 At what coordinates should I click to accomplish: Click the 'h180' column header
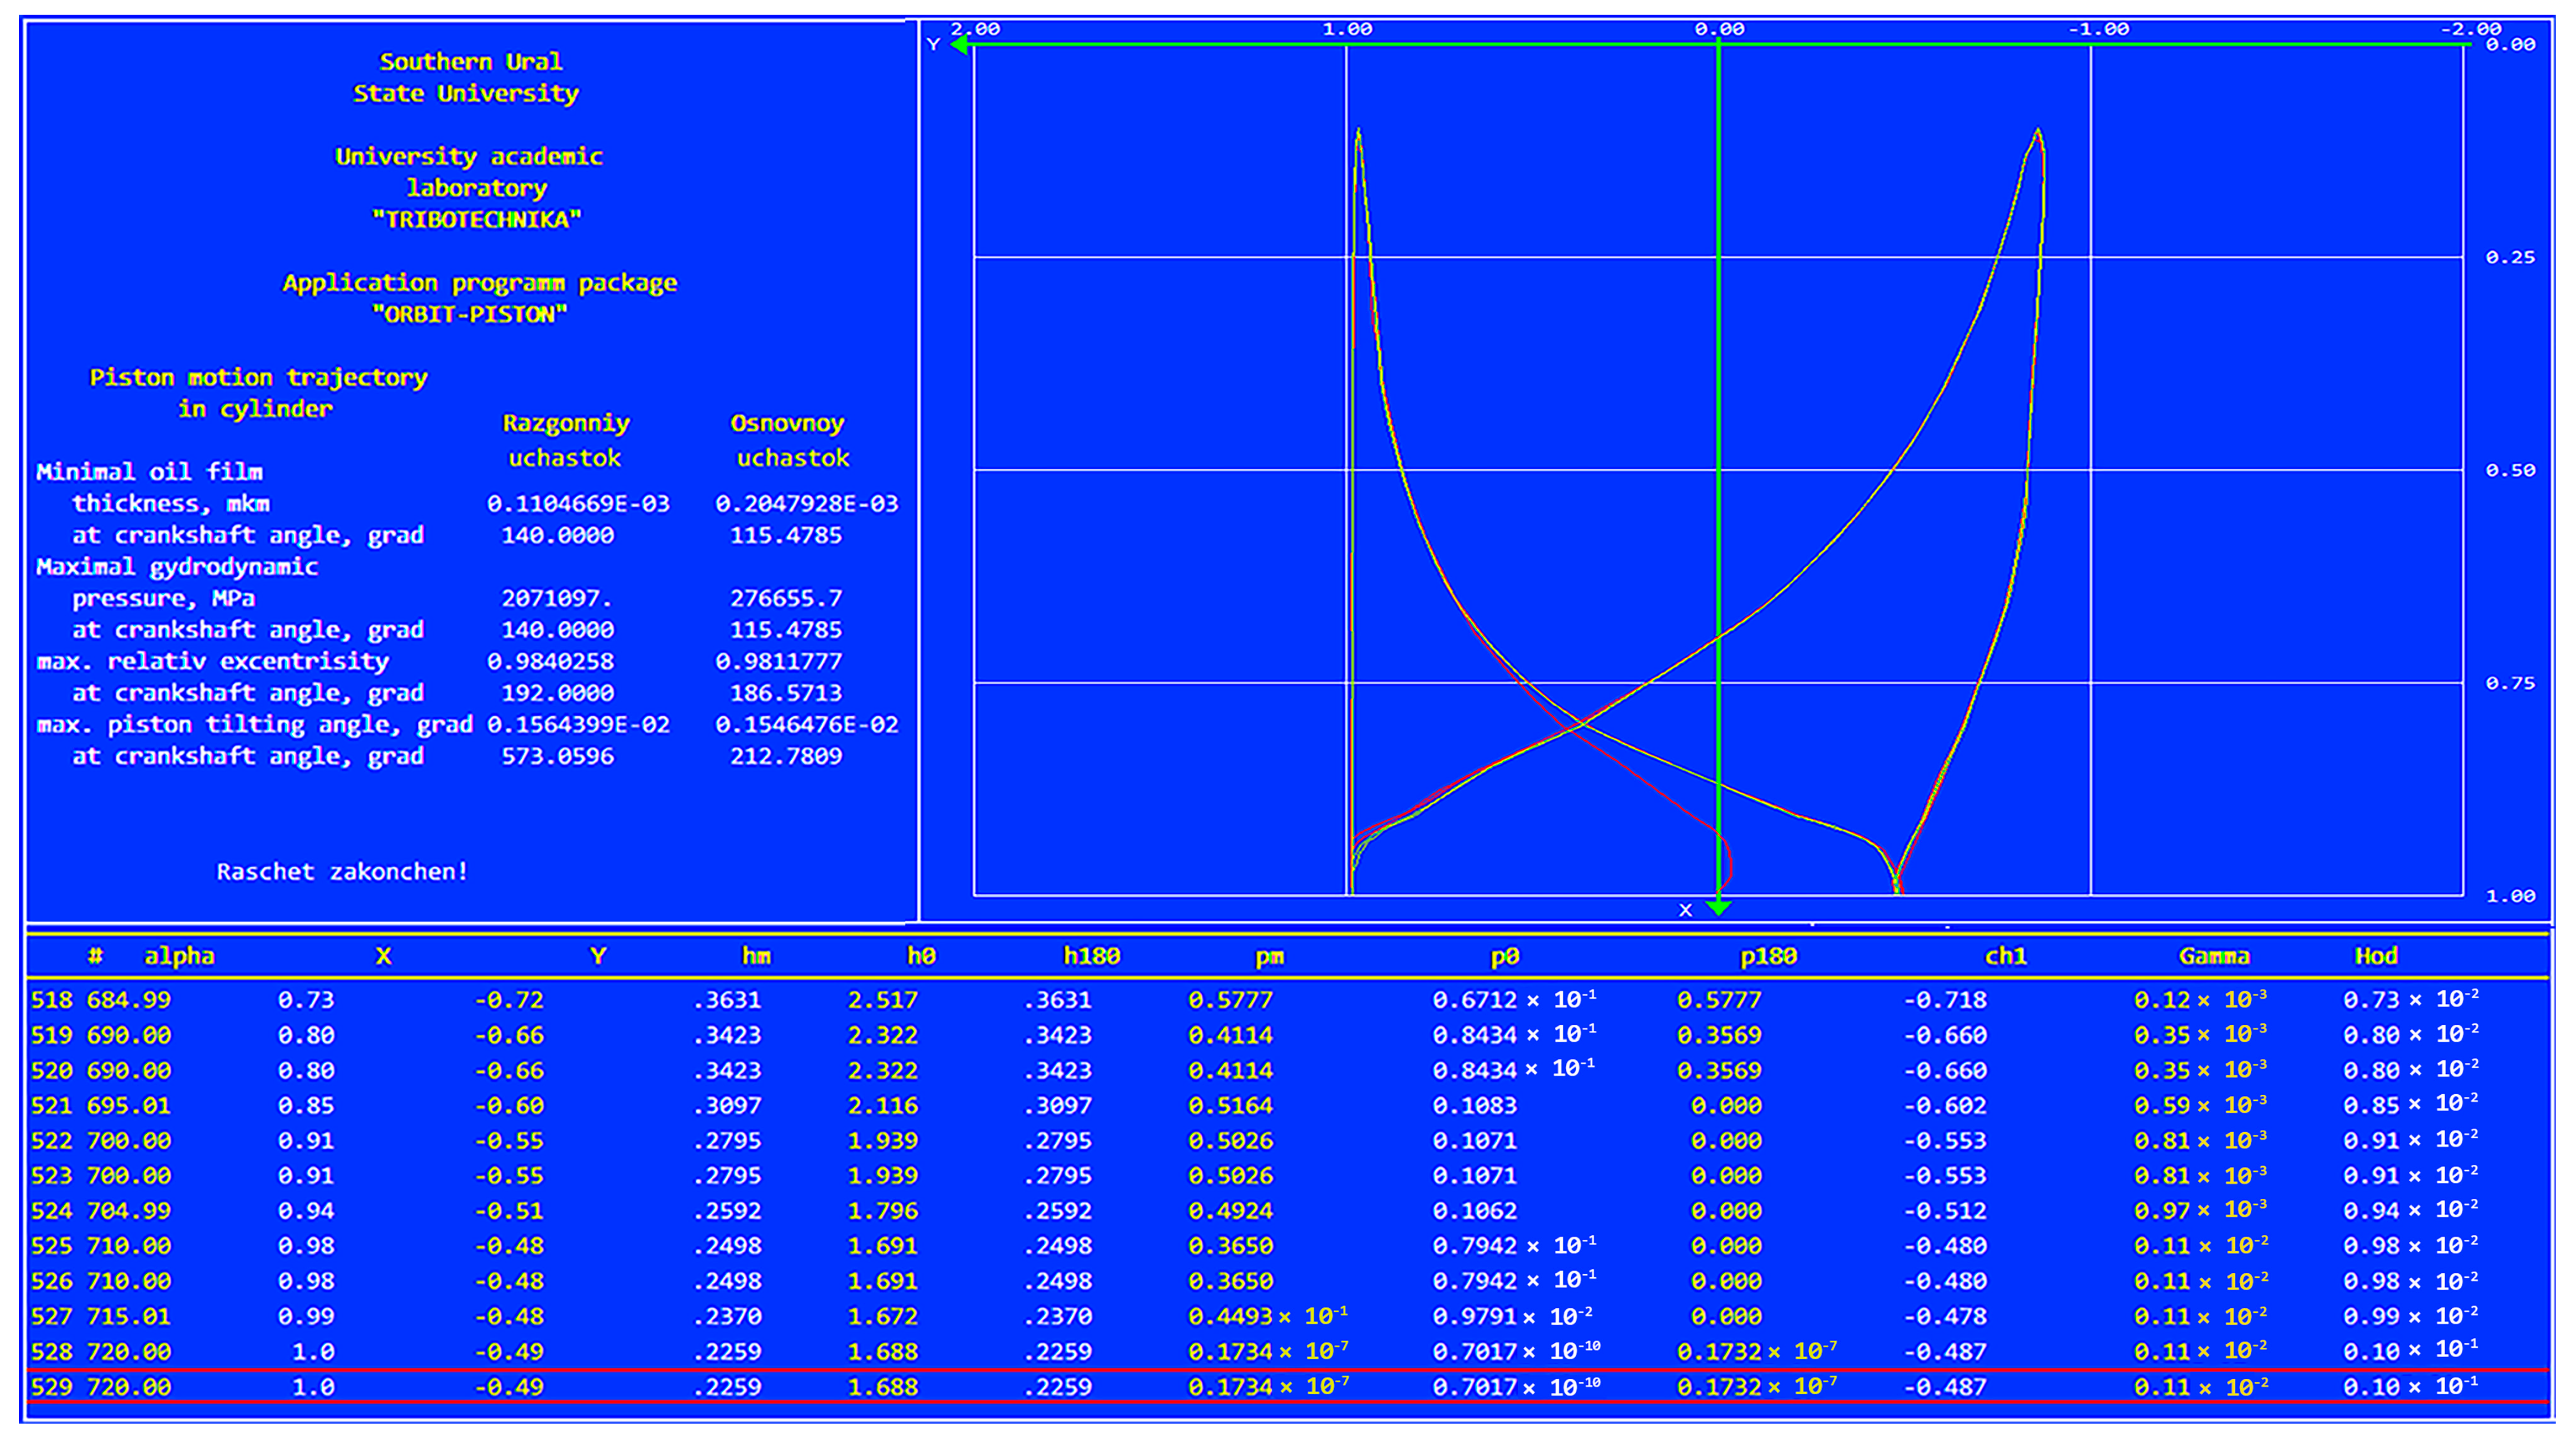tap(1091, 956)
